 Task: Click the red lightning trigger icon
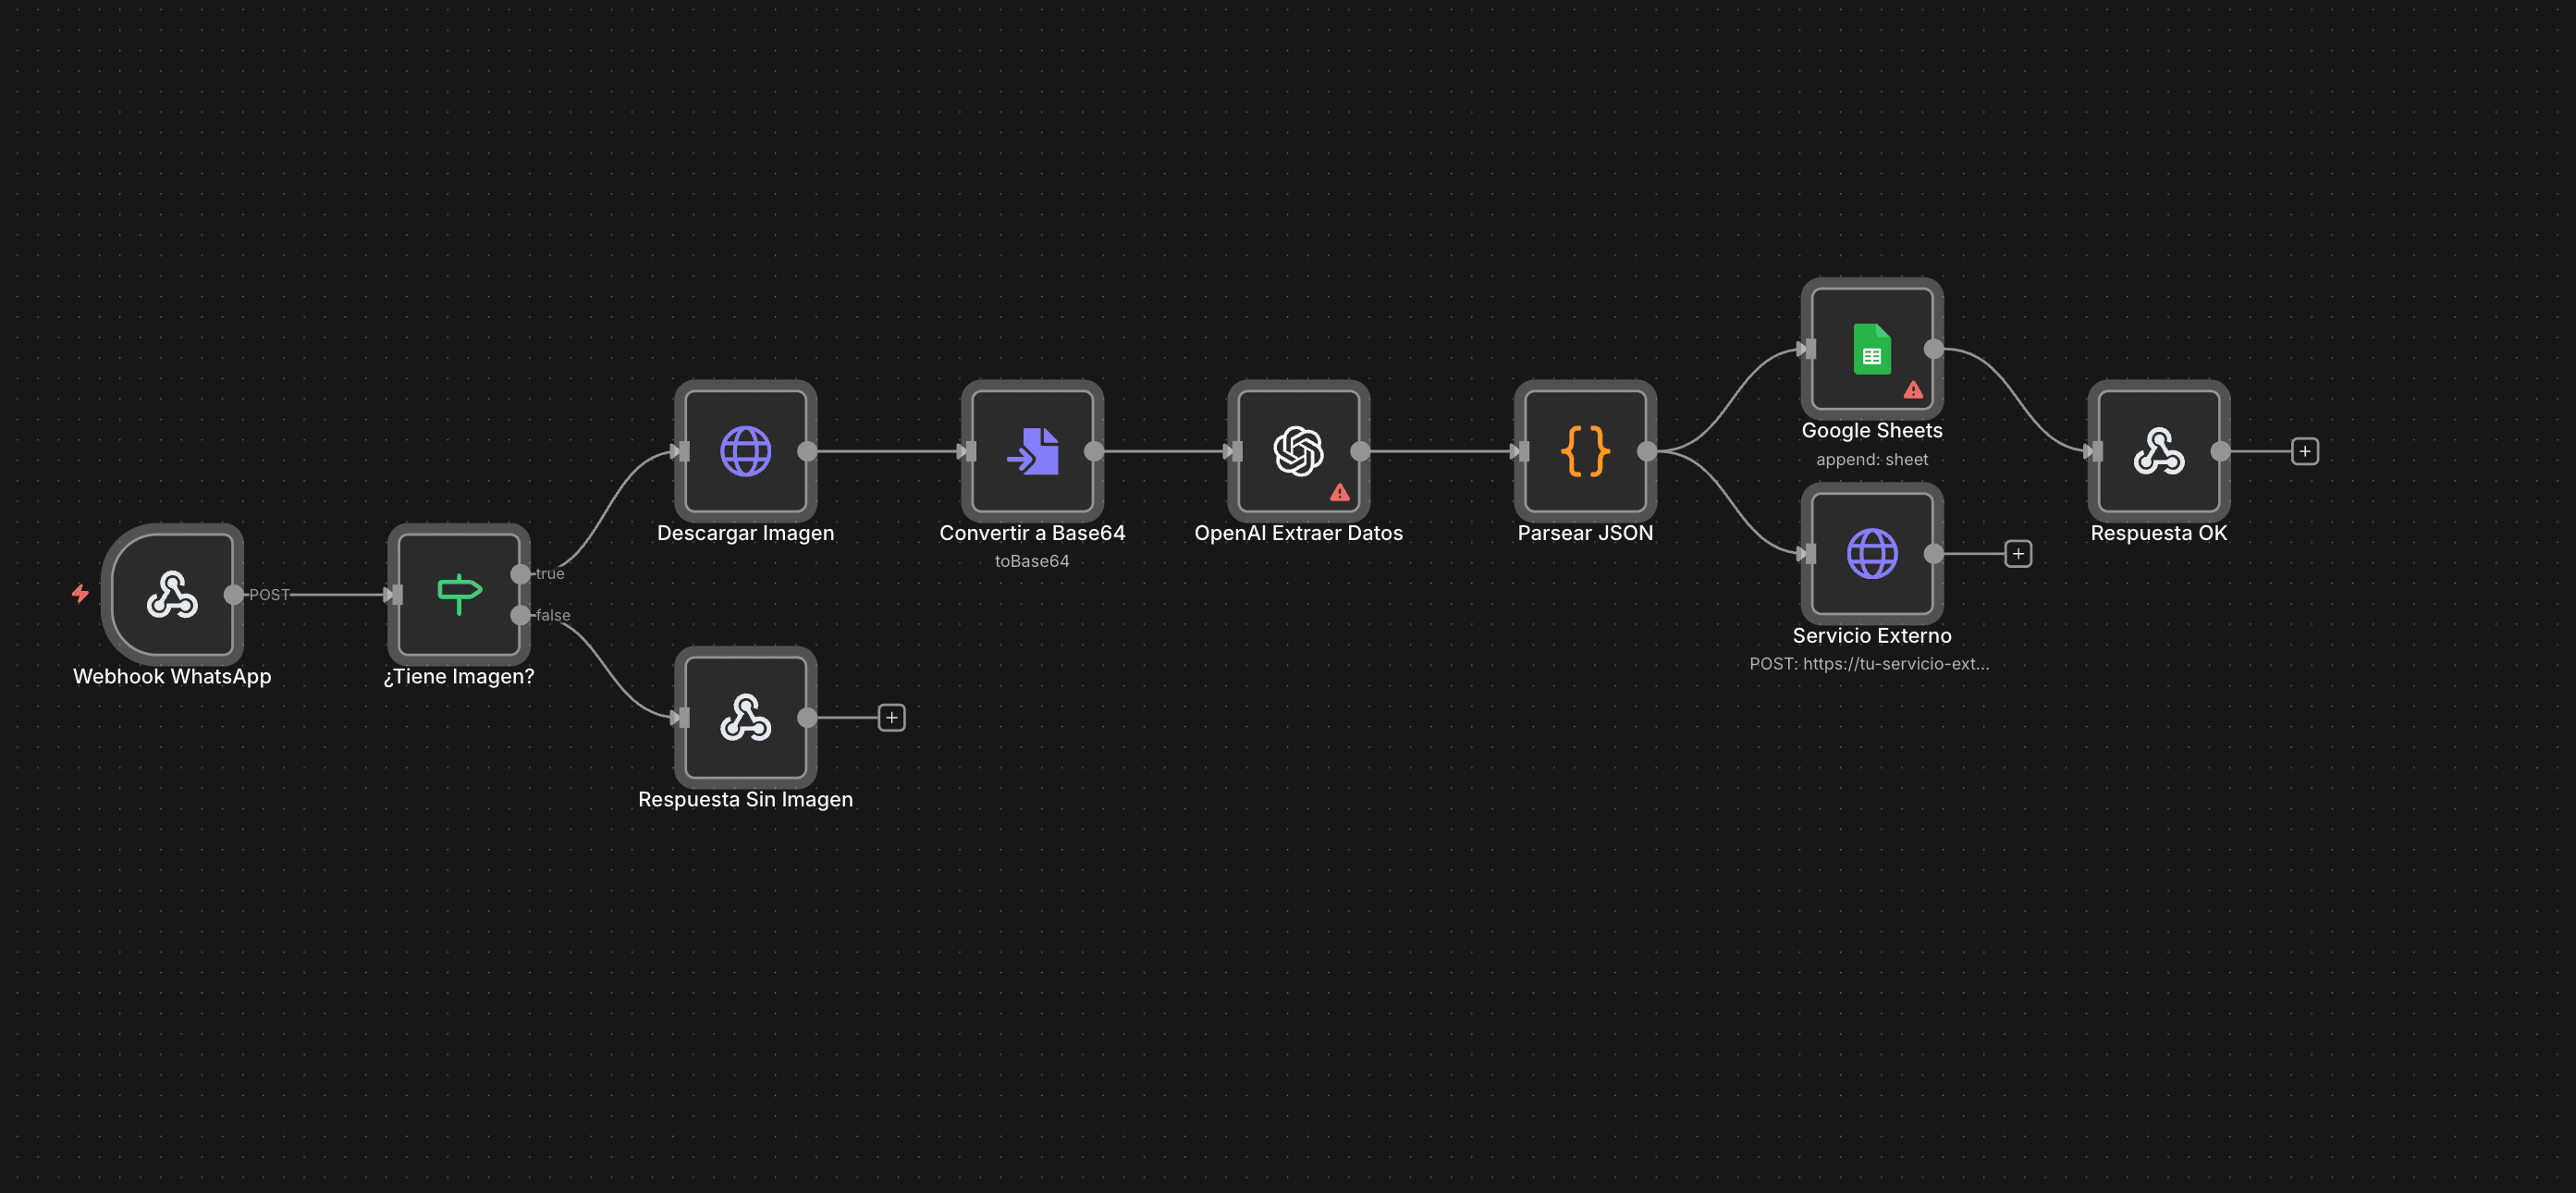click(x=81, y=594)
